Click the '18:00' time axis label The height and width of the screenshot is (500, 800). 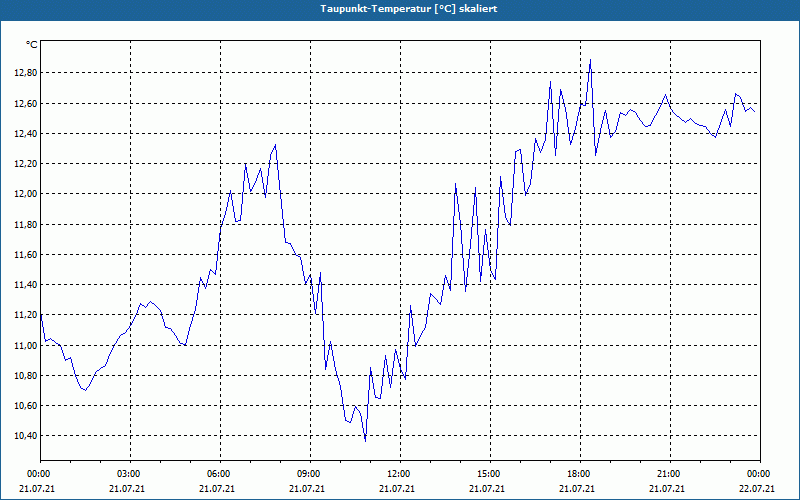(578, 474)
